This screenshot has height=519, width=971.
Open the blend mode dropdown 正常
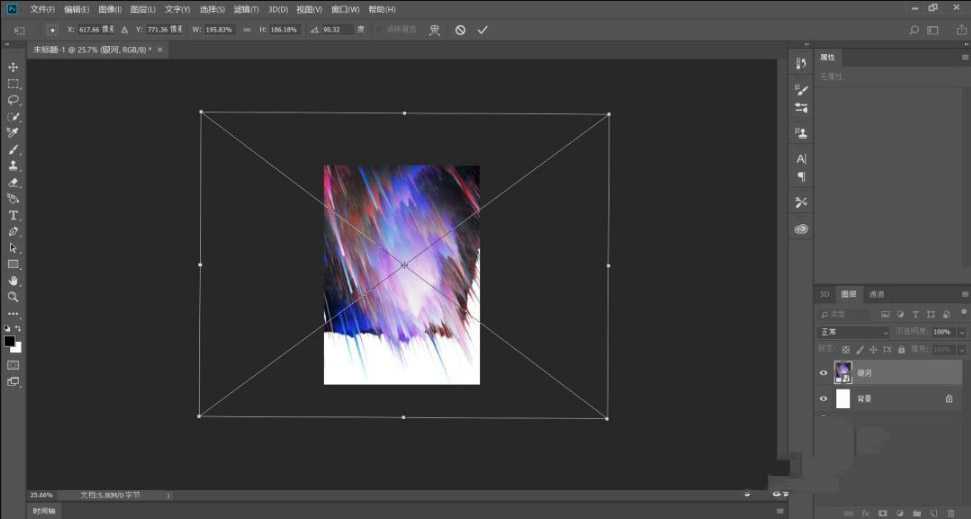tap(853, 332)
